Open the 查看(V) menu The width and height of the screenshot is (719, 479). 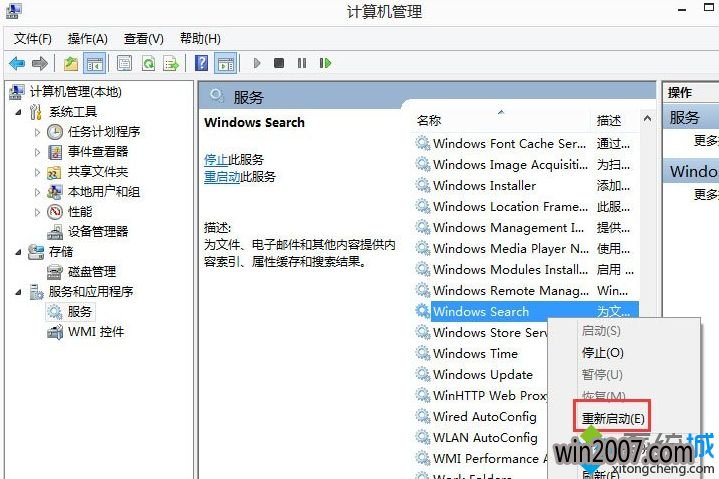pos(144,39)
